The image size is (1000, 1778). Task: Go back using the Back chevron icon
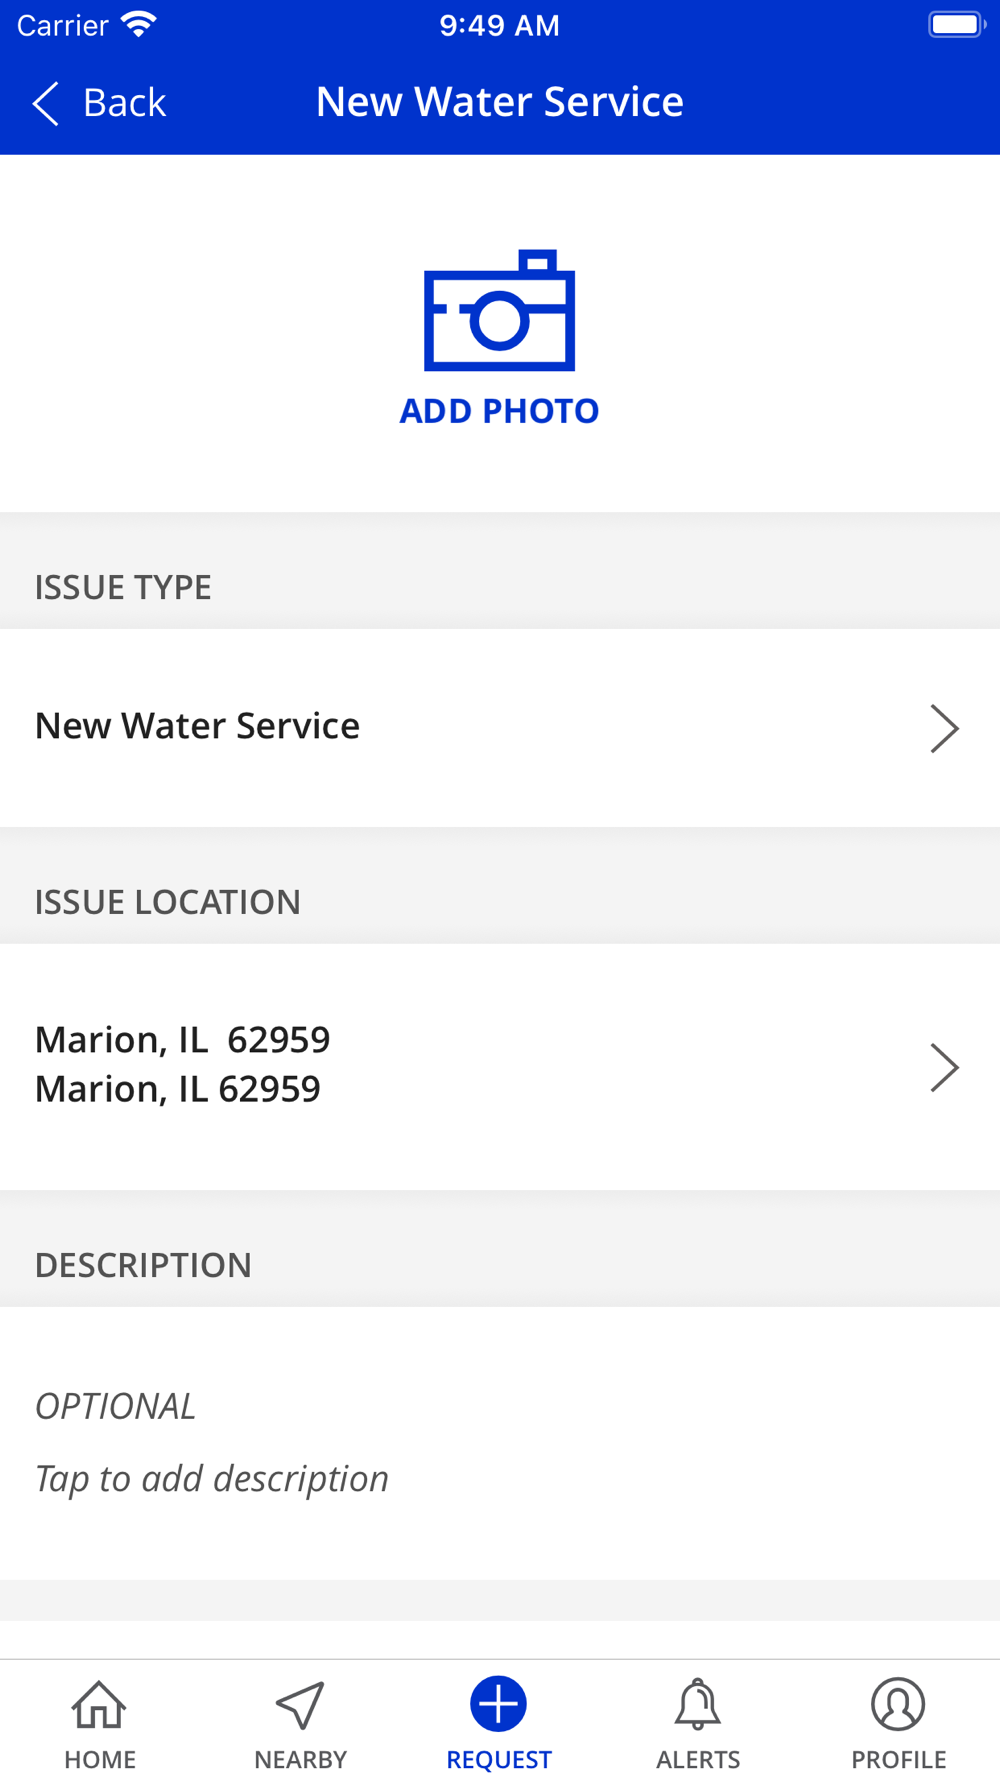(46, 103)
